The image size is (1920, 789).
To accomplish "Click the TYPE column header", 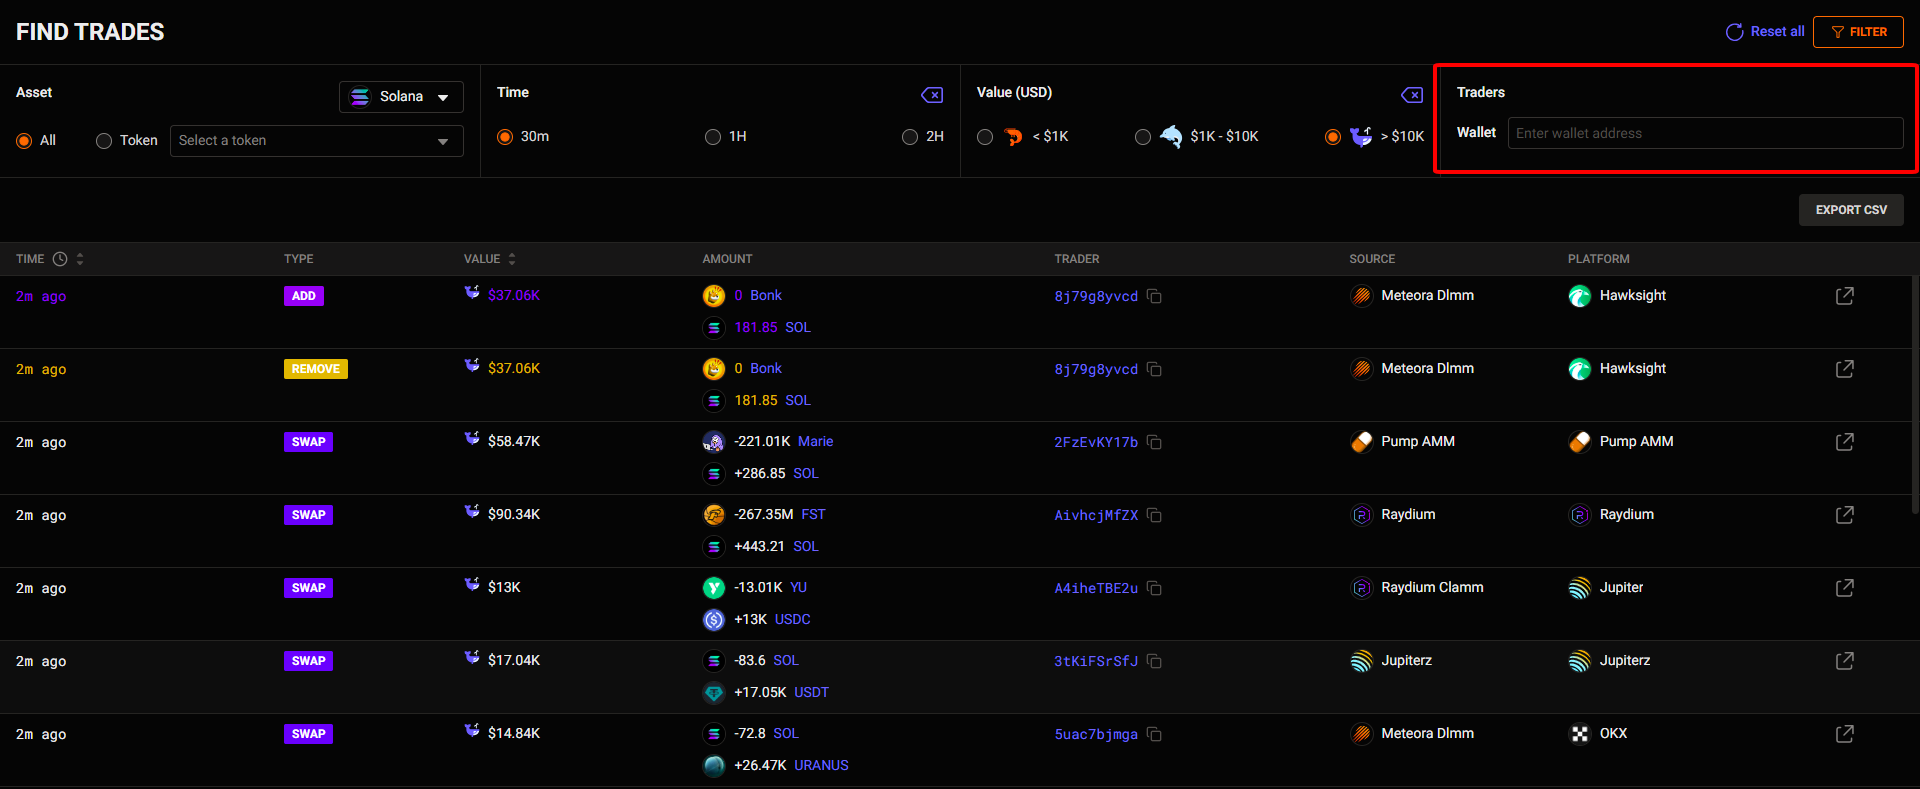I will [298, 259].
